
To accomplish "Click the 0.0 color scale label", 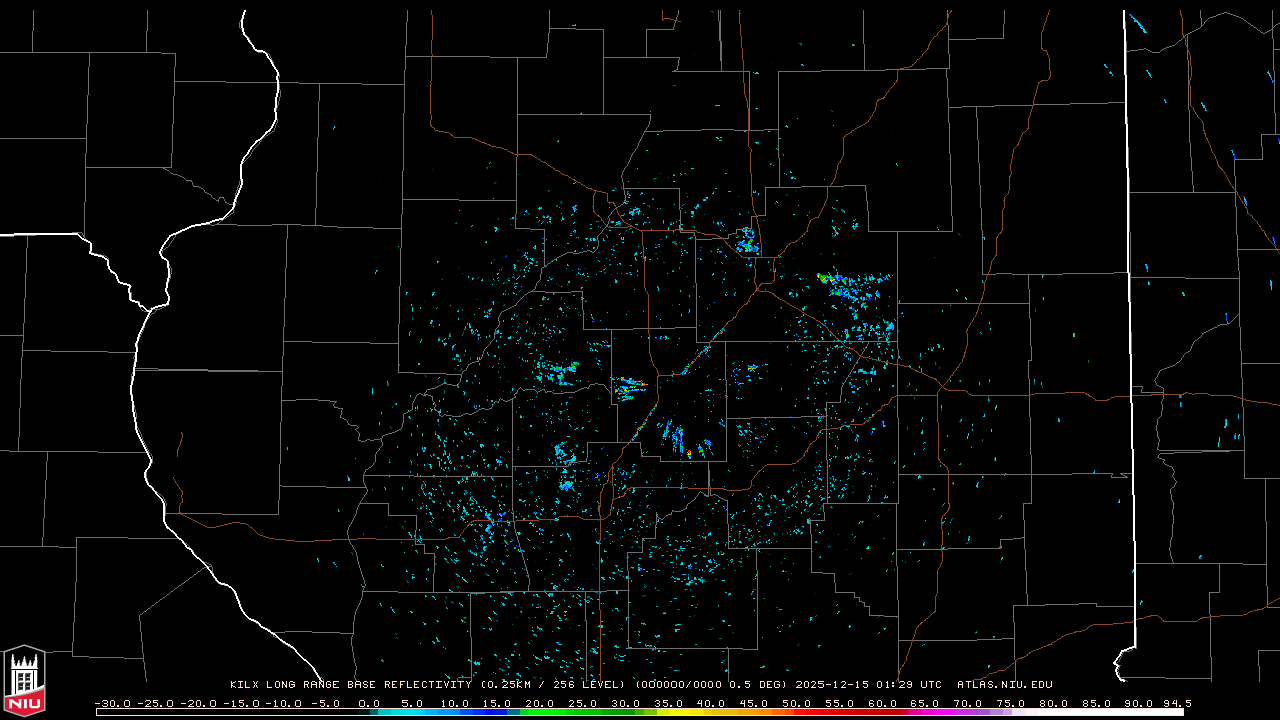I will pyautogui.click(x=369, y=703).
